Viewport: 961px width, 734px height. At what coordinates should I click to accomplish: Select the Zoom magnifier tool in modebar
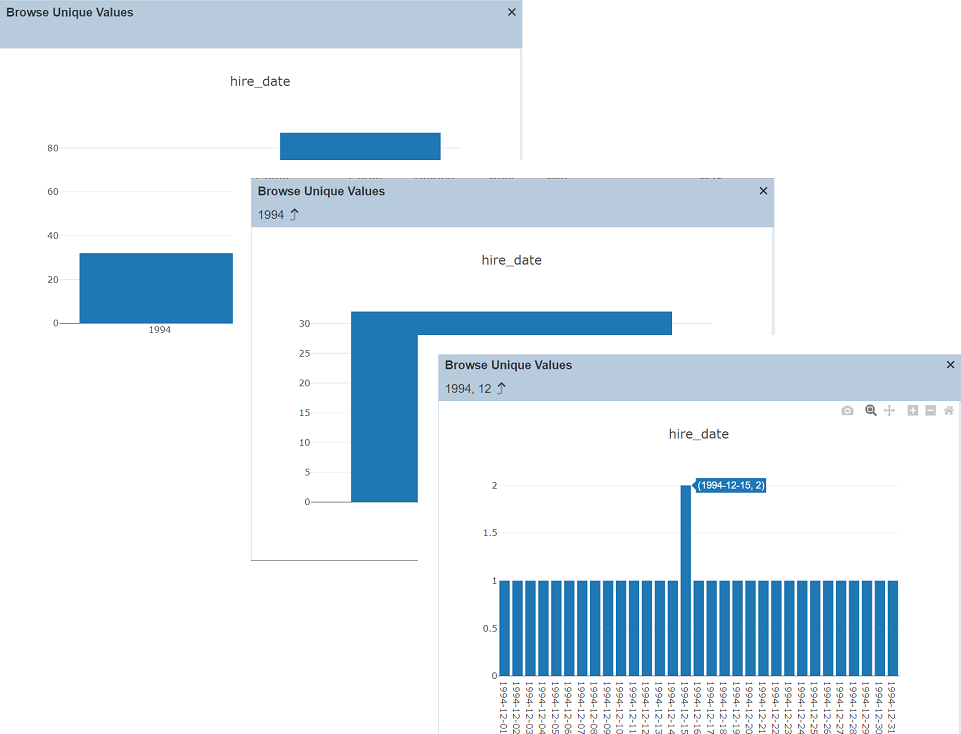(x=871, y=411)
